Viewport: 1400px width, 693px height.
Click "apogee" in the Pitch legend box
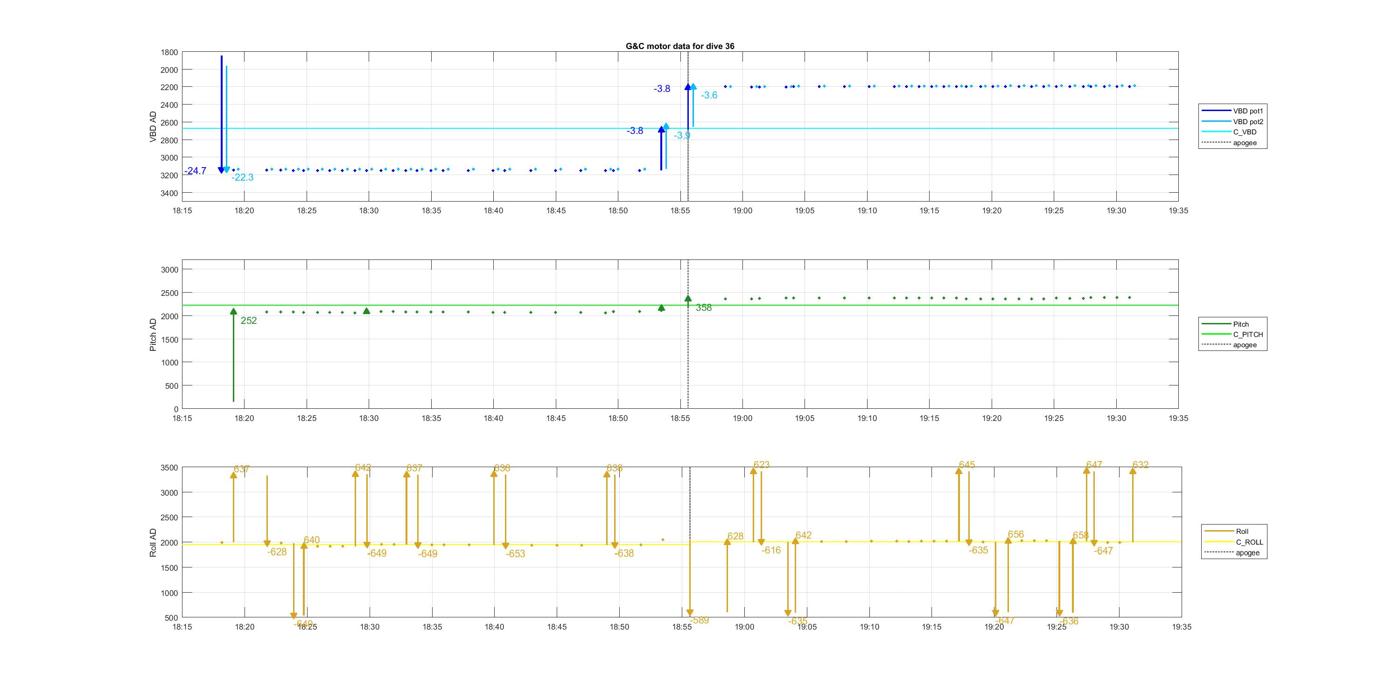[x=1245, y=345]
